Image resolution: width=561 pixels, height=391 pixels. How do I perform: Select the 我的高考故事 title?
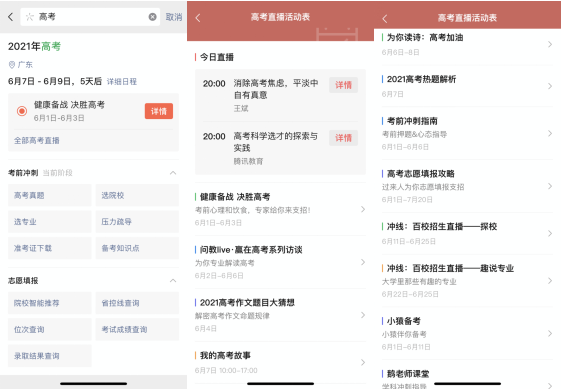click(225, 356)
